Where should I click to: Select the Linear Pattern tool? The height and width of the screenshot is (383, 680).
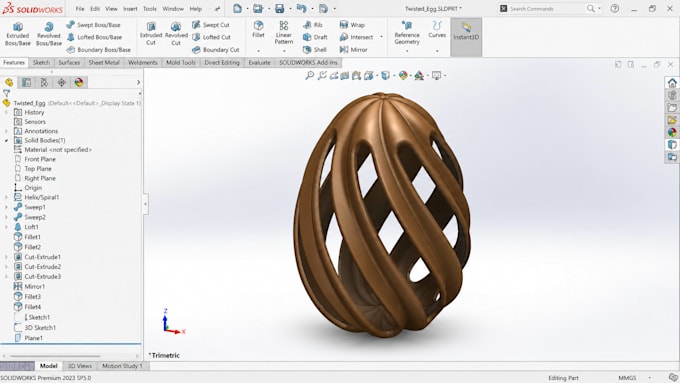pos(284,33)
